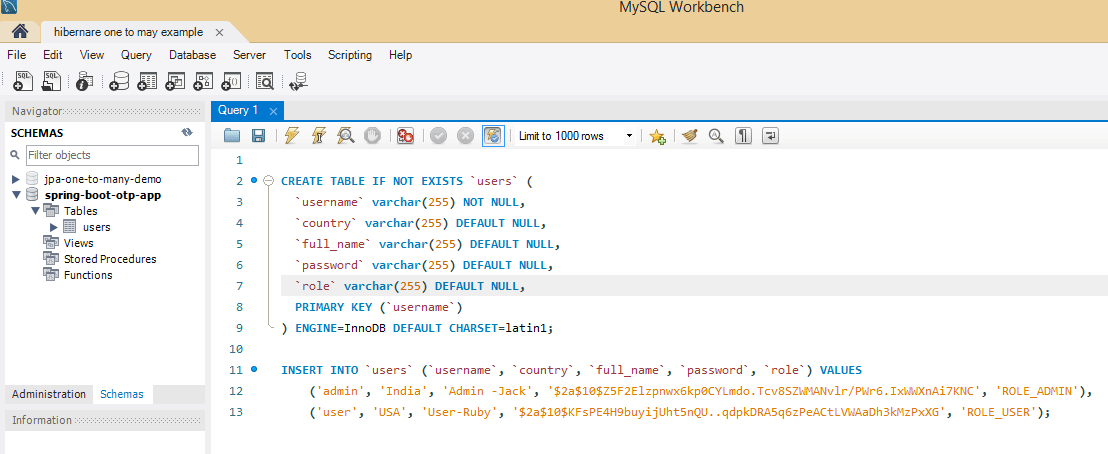
Task: Toggle word wrapping icon
Action: point(770,136)
